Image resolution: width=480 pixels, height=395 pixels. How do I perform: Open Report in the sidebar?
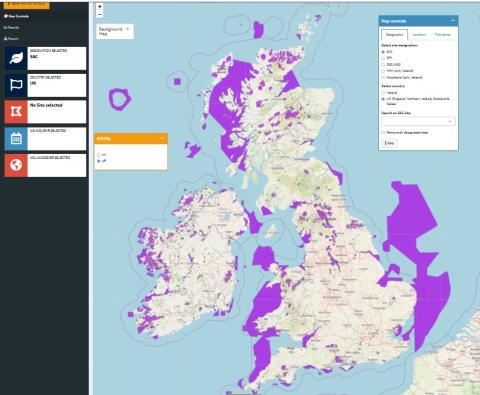(x=11, y=38)
